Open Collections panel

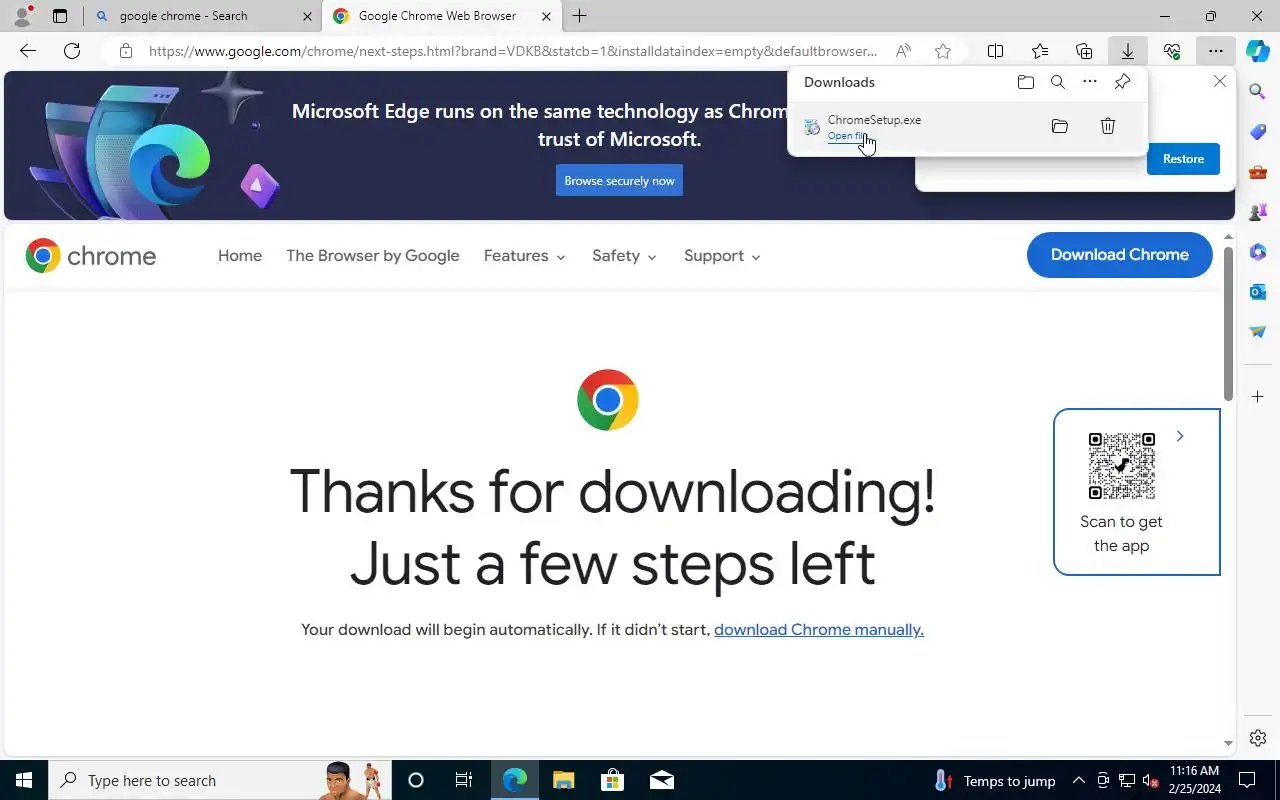[x=1084, y=51]
